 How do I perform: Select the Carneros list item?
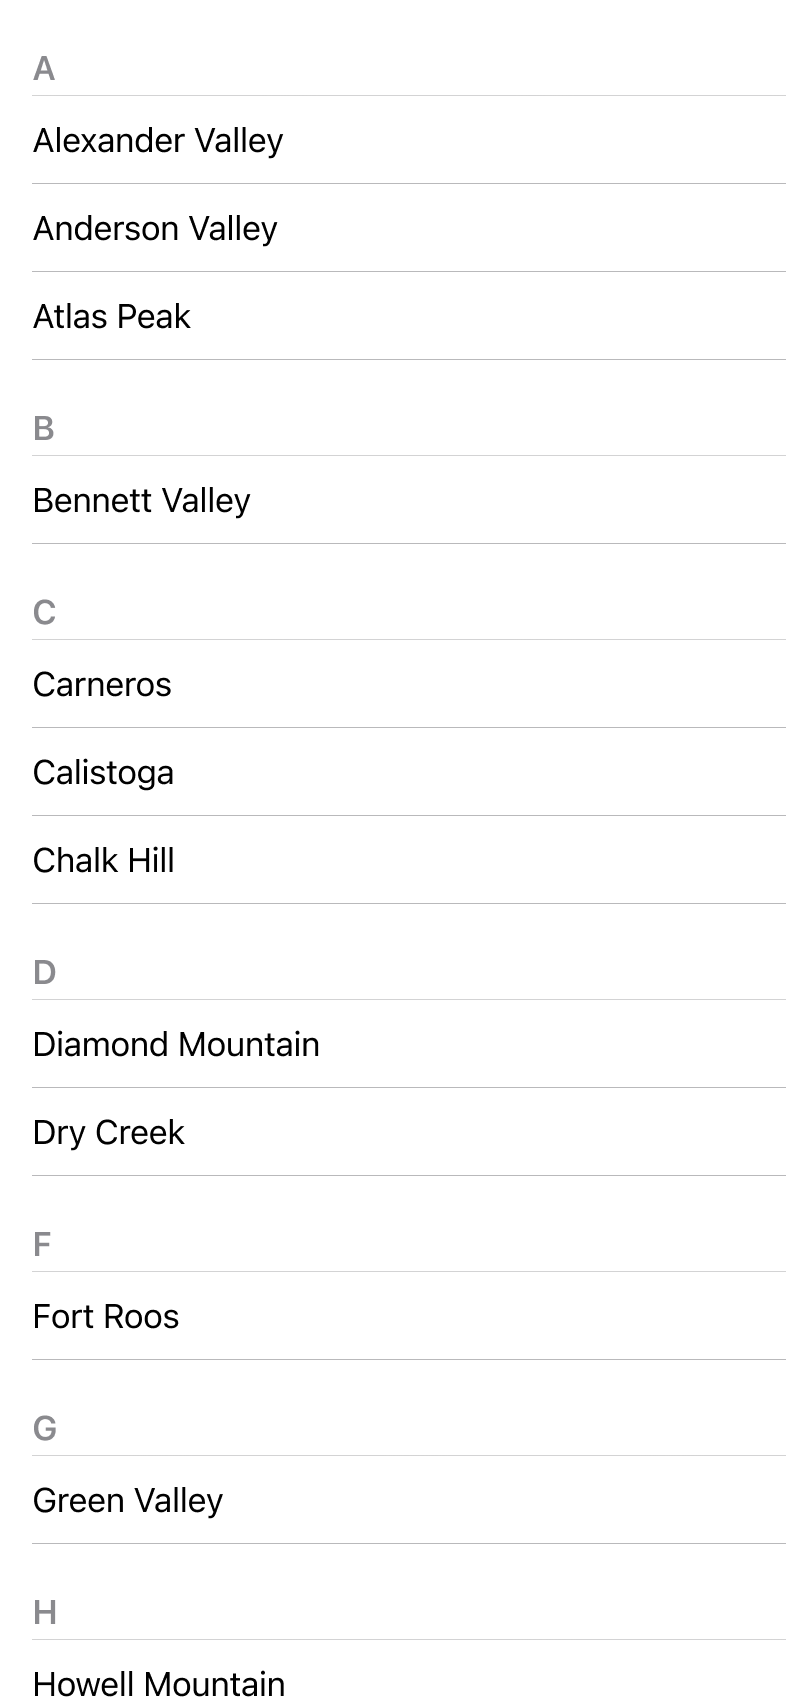coord(102,685)
